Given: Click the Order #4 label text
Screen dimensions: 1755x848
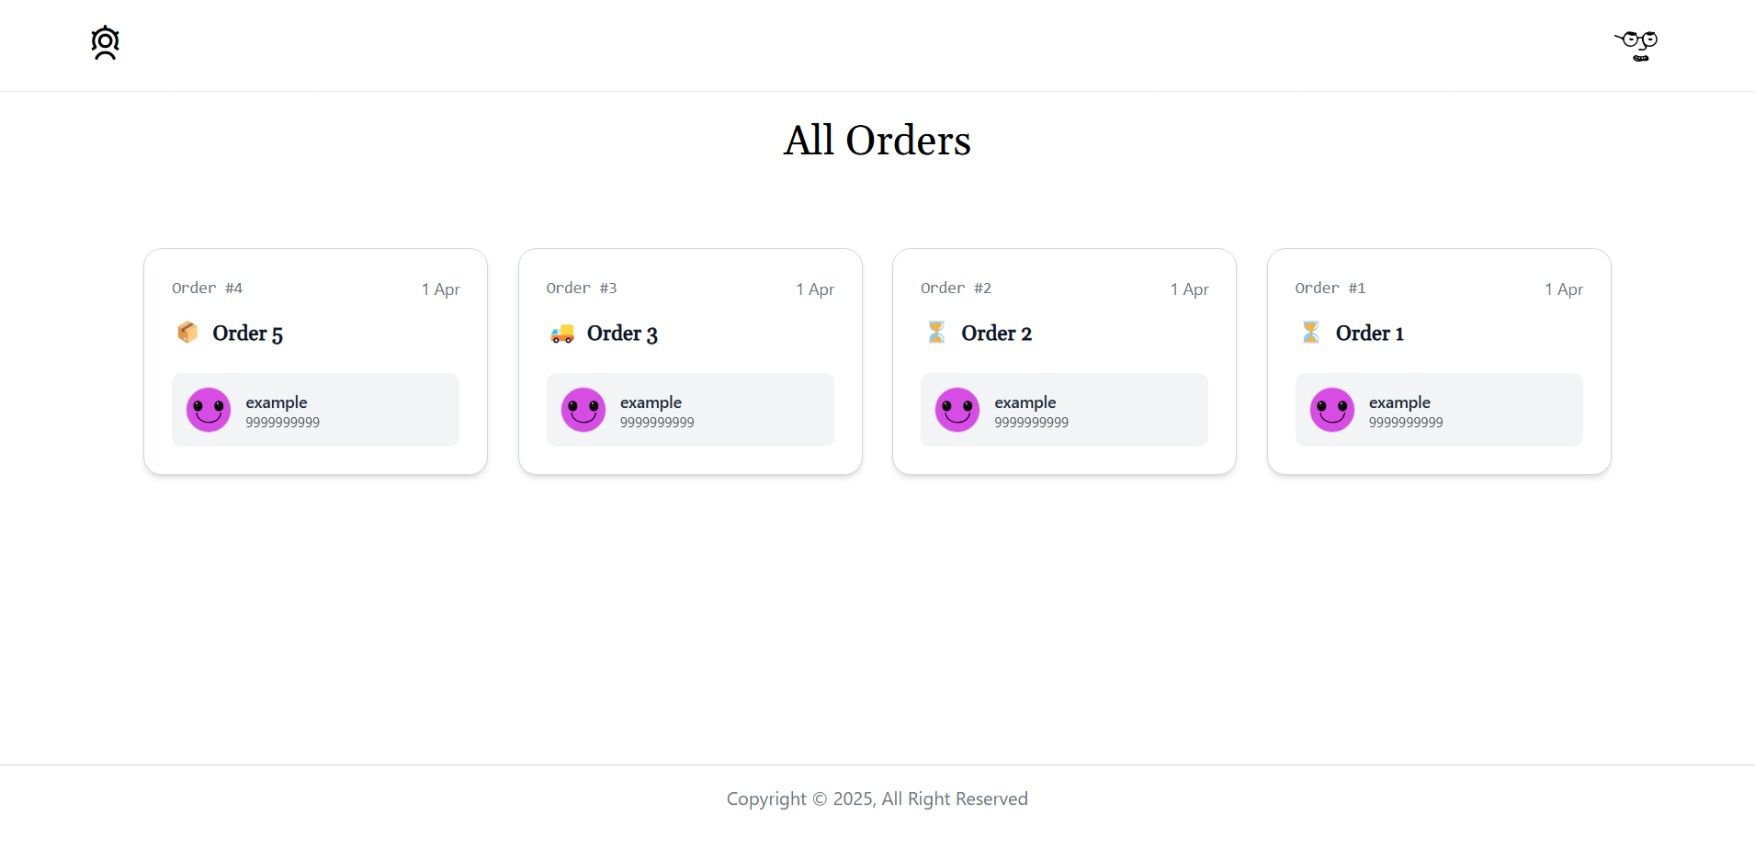Looking at the screenshot, I should pos(207,288).
